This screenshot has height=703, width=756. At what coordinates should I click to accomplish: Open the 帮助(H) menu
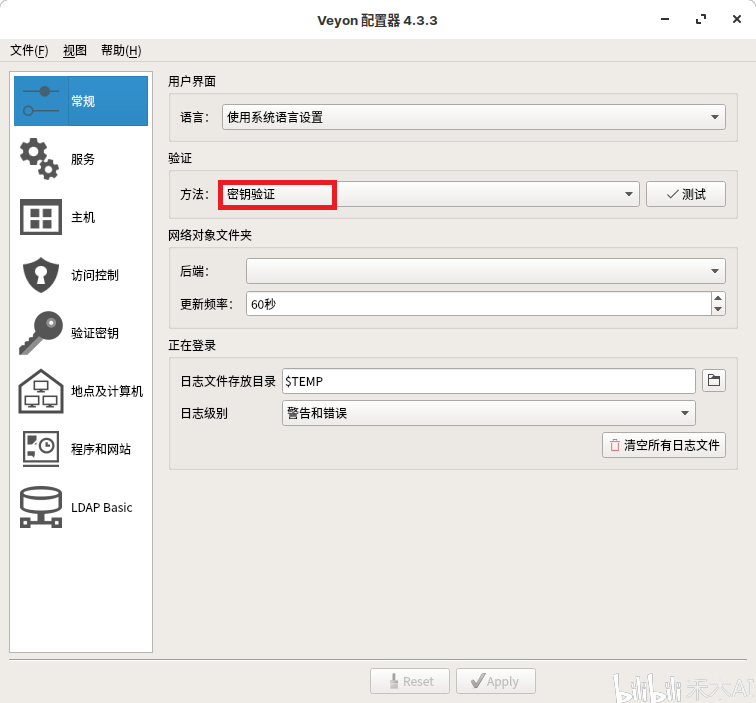(121, 50)
